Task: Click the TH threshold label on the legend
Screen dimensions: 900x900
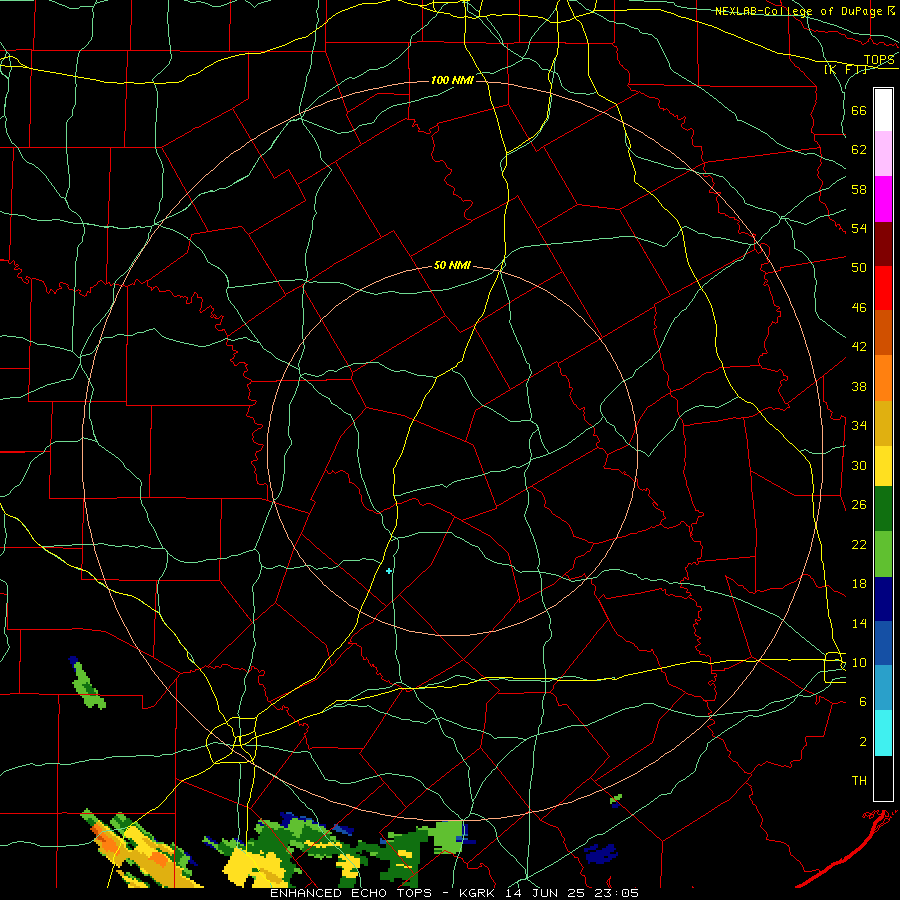Action: pyautogui.click(x=859, y=781)
